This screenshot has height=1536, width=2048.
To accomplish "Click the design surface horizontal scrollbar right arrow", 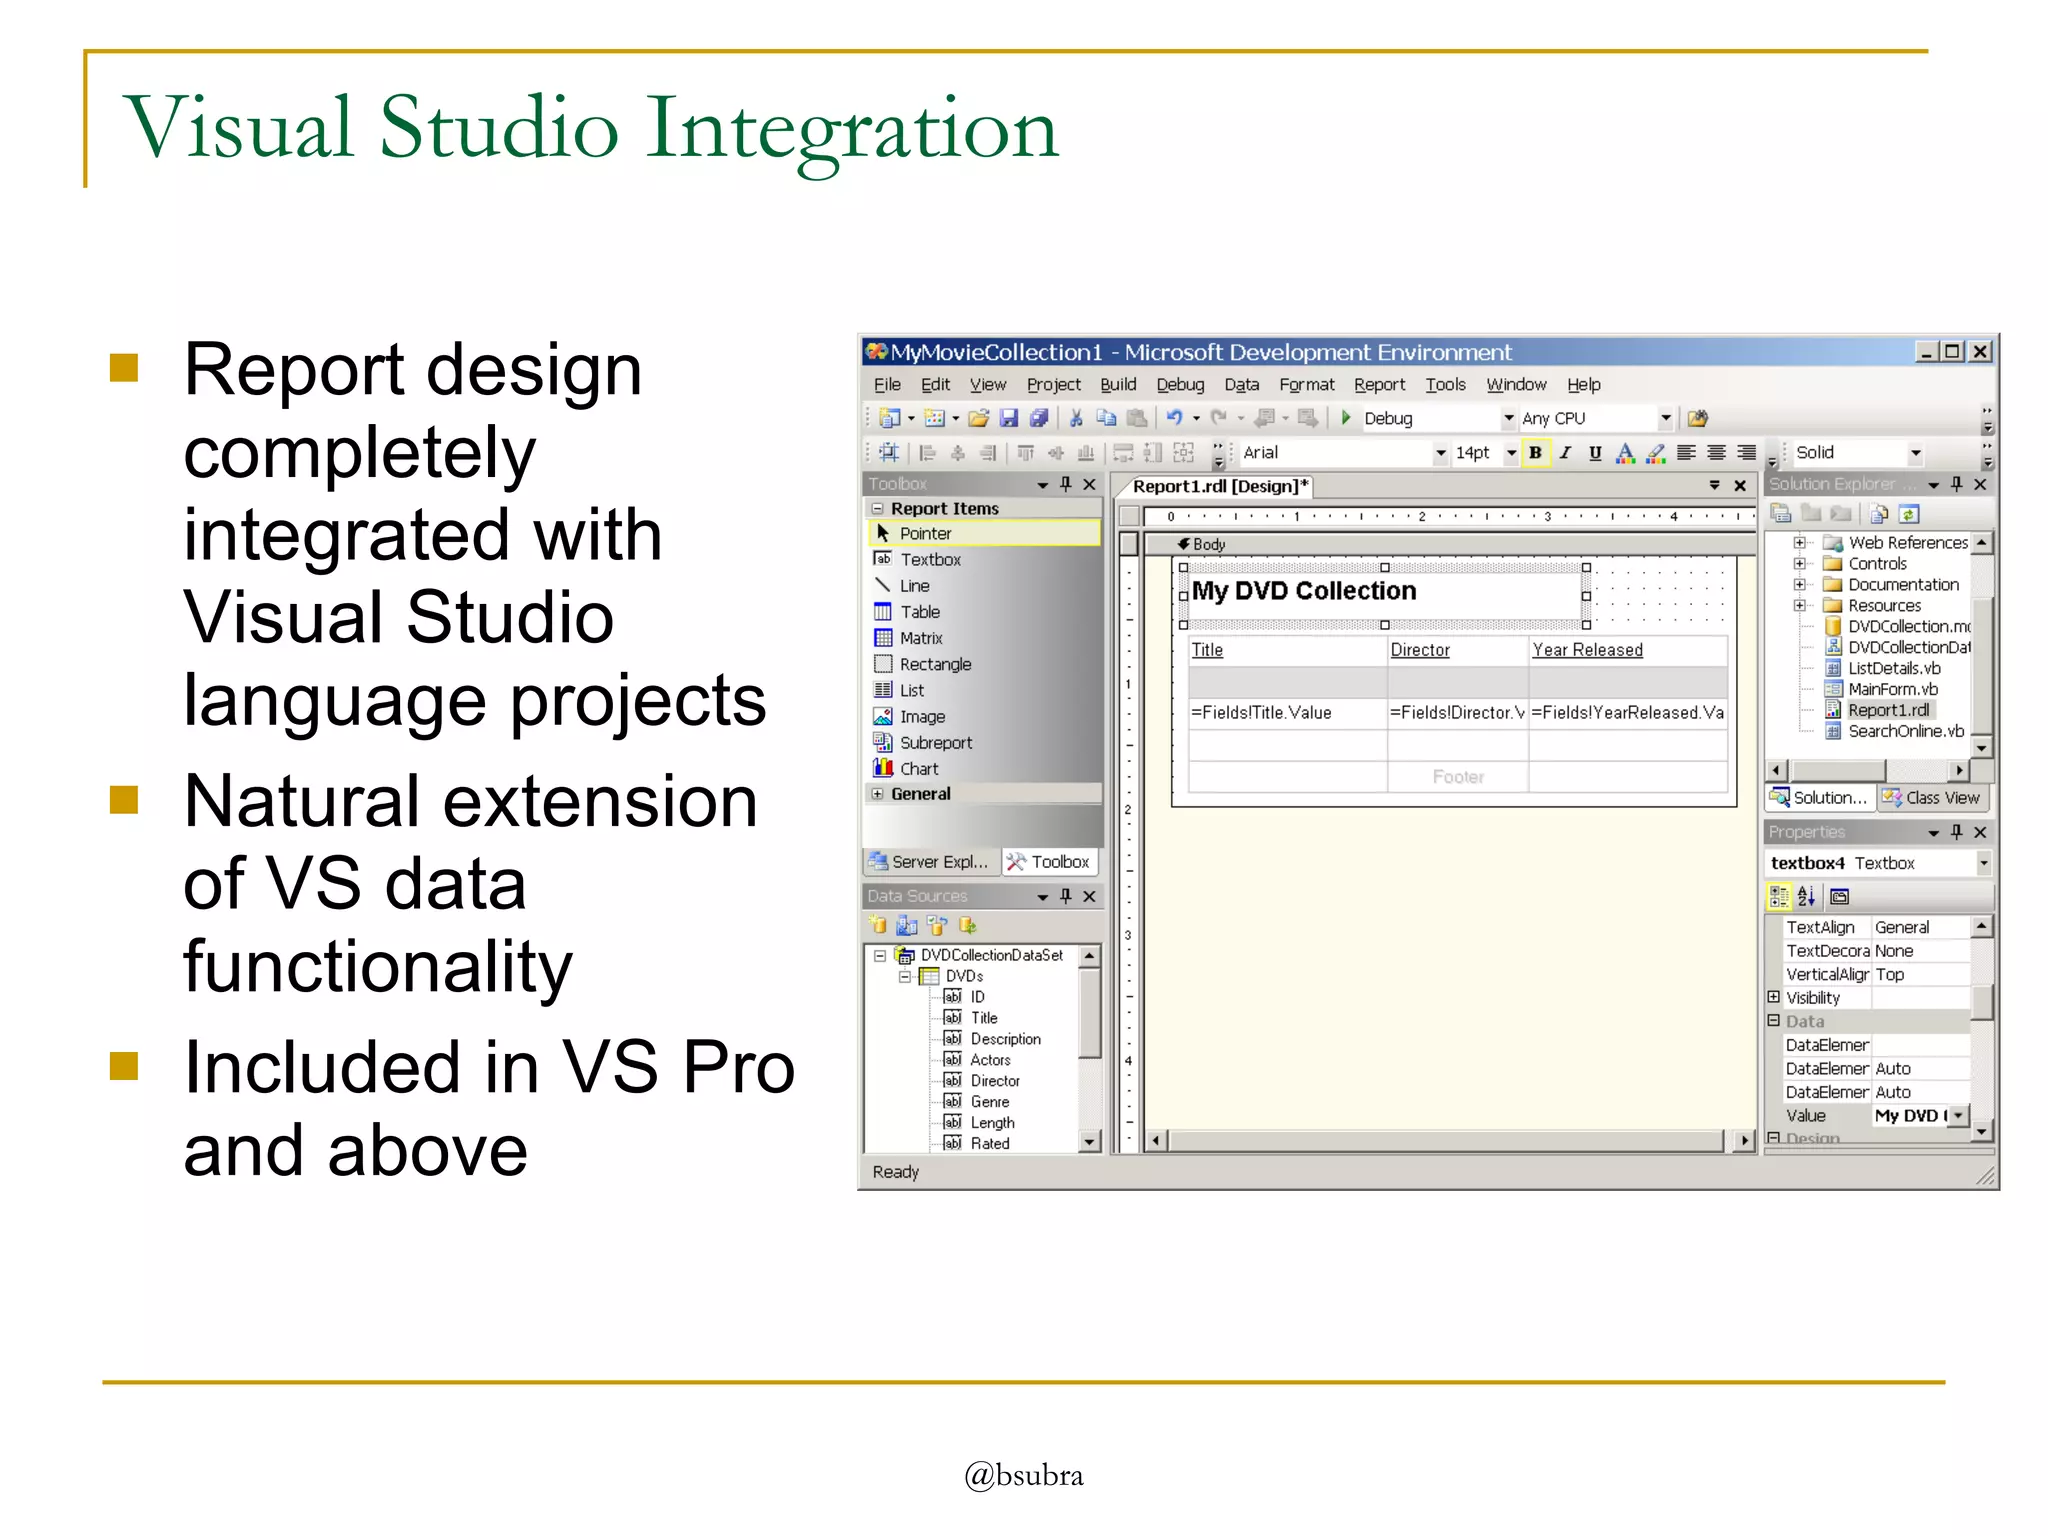I will click(1744, 1140).
